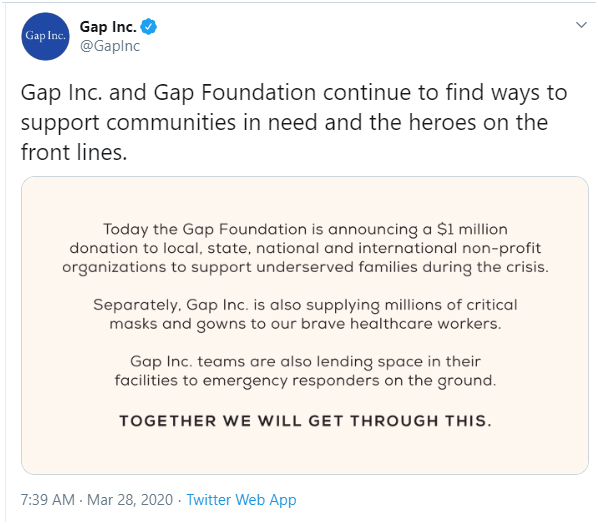Expand the tweet options chevron

coord(581,25)
